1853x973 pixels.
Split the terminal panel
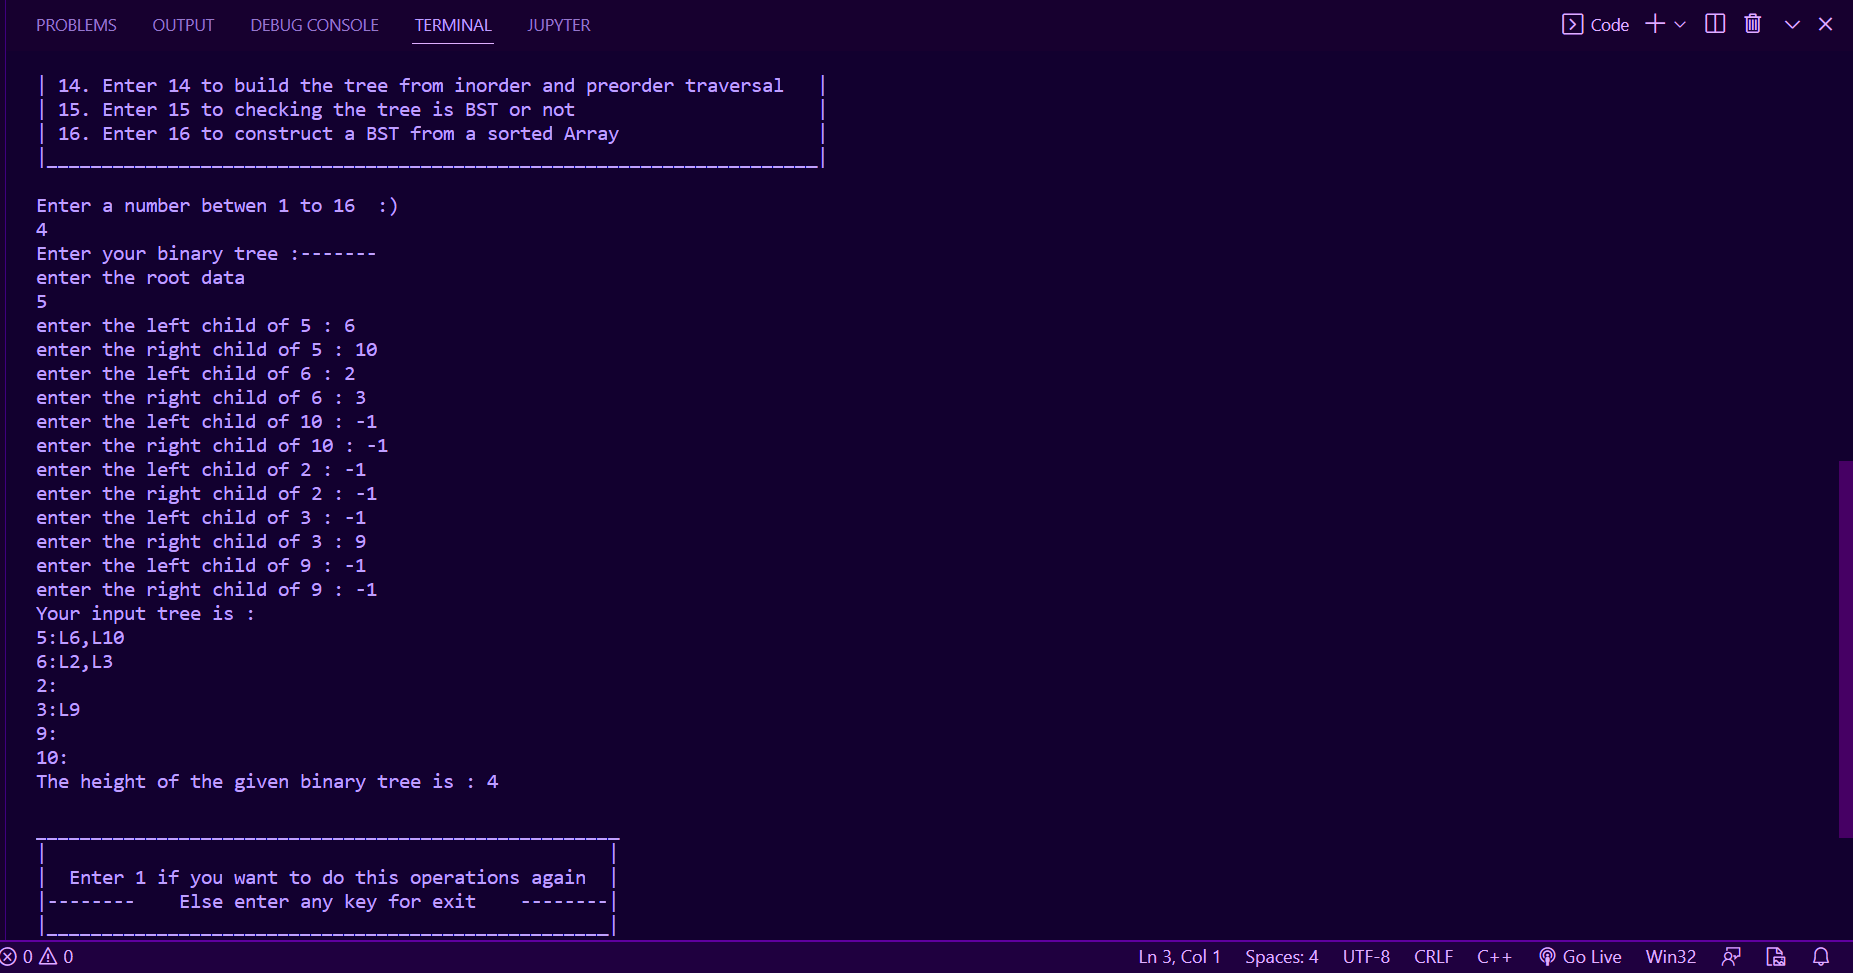coord(1714,23)
